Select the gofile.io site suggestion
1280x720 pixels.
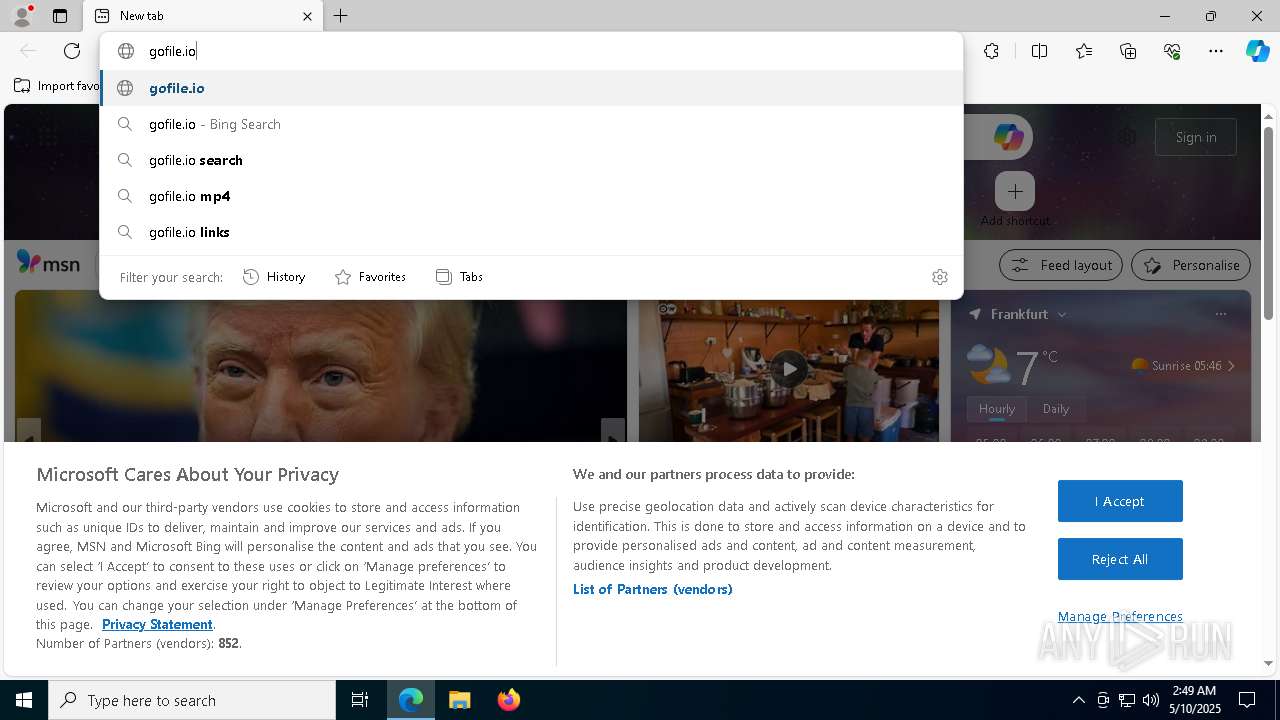531,88
